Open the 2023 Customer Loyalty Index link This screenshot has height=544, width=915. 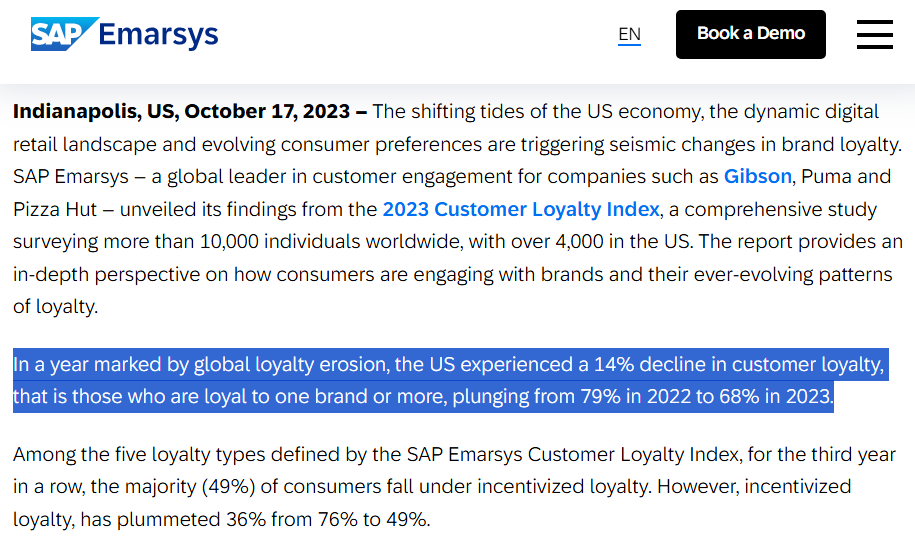[x=521, y=209]
